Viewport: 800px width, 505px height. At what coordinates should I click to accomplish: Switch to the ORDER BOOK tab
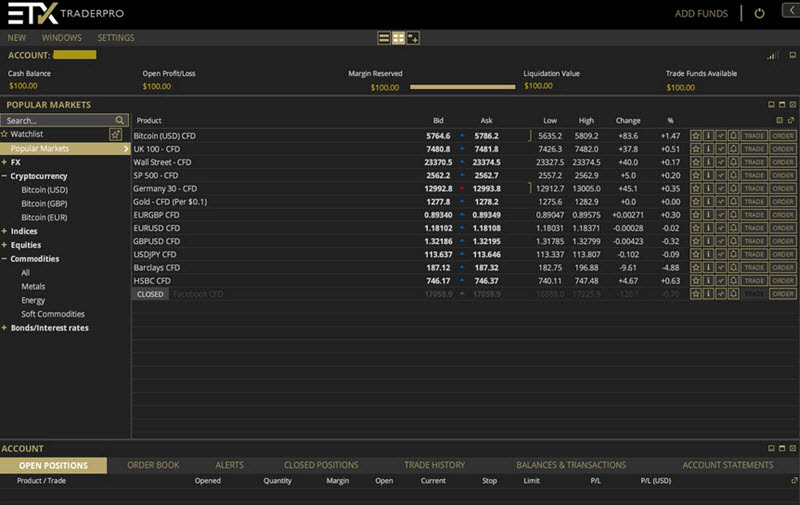click(153, 465)
